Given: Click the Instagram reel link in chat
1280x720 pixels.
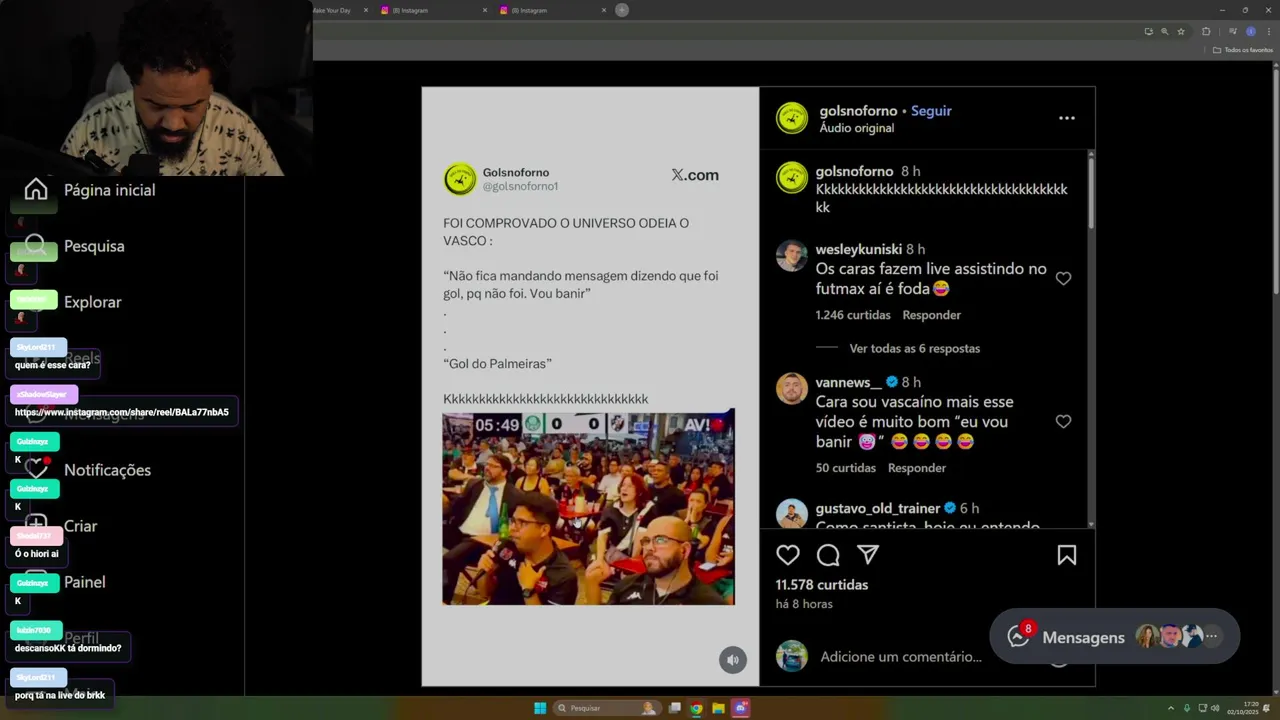Looking at the screenshot, I should click(x=122, y=412).
